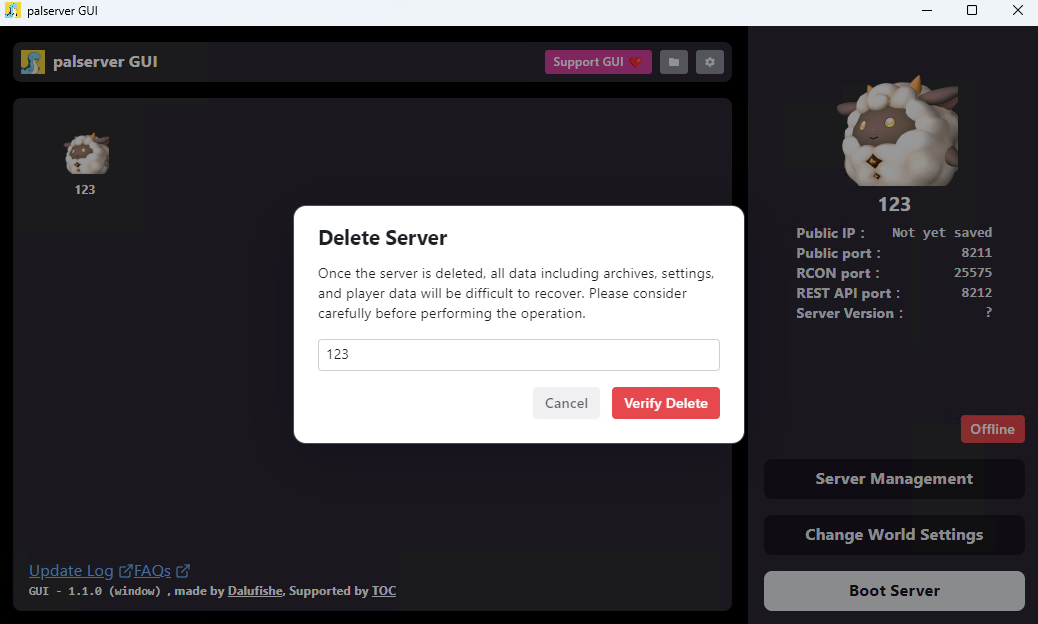Open settings via the gear icon
The image size is (1038, 624).
point(710,62)
